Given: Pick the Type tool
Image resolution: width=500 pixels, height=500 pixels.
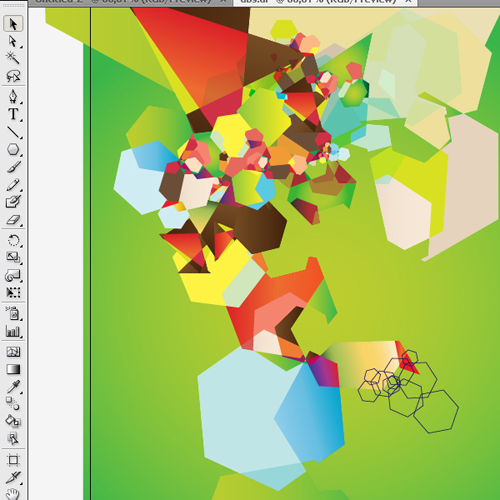Looking at the screenshot, I should pos(13,114).
